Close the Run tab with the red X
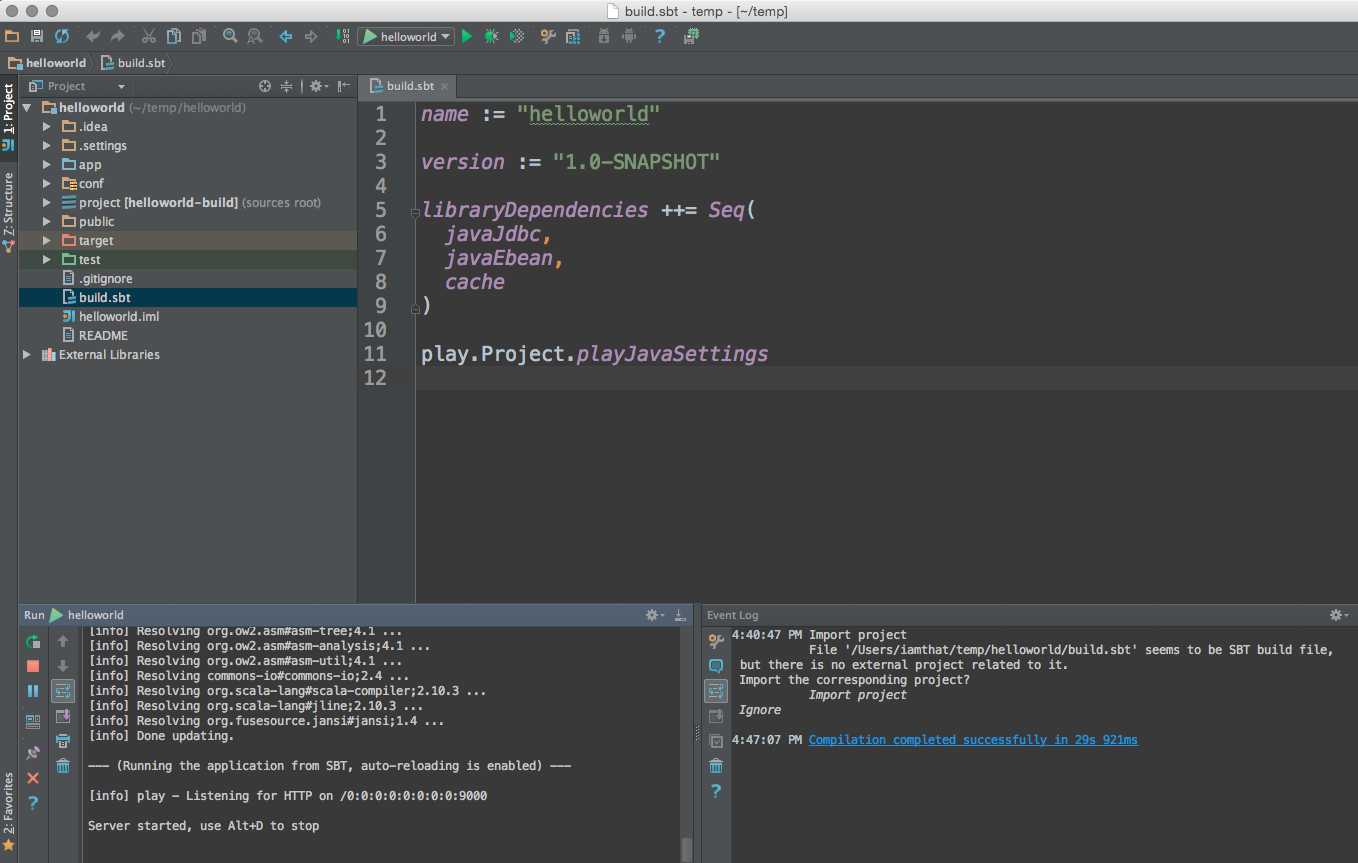 (x=33, y=777)
